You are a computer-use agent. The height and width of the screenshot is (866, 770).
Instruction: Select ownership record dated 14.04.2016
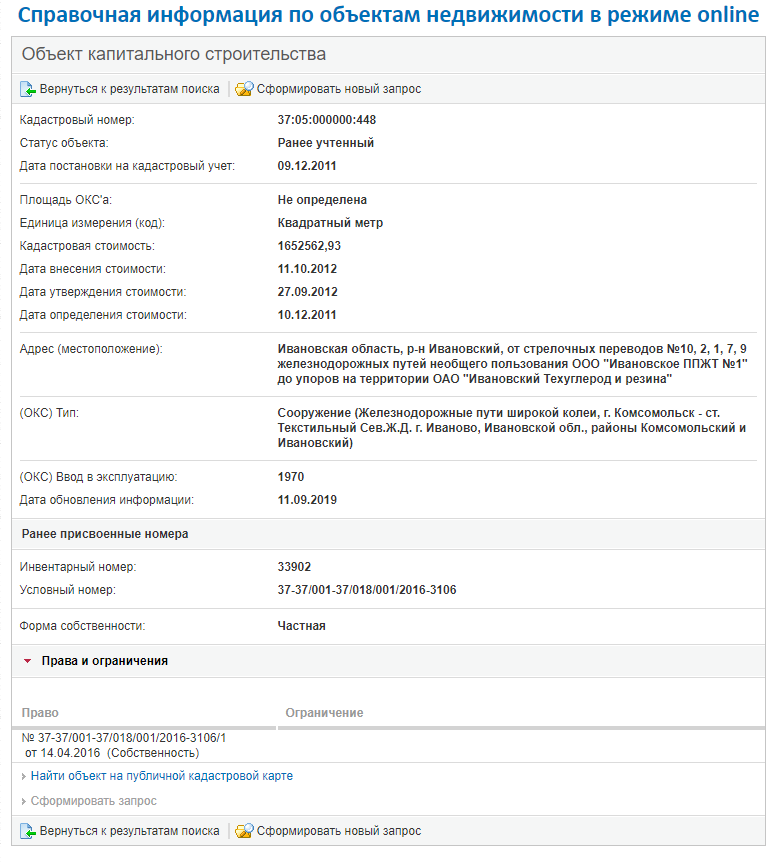[124, 746]
